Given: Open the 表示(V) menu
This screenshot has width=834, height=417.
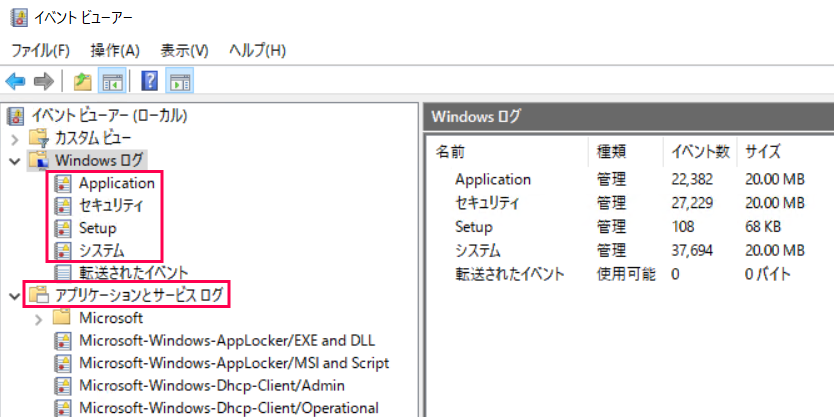Looking at the screenshot, I should tap(184, 51).
